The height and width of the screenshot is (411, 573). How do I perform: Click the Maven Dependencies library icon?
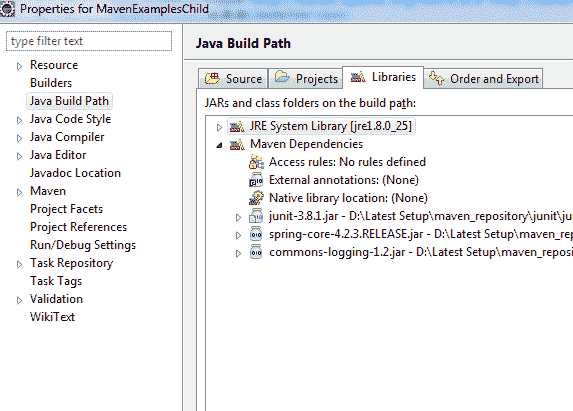(x=237, y=144)
